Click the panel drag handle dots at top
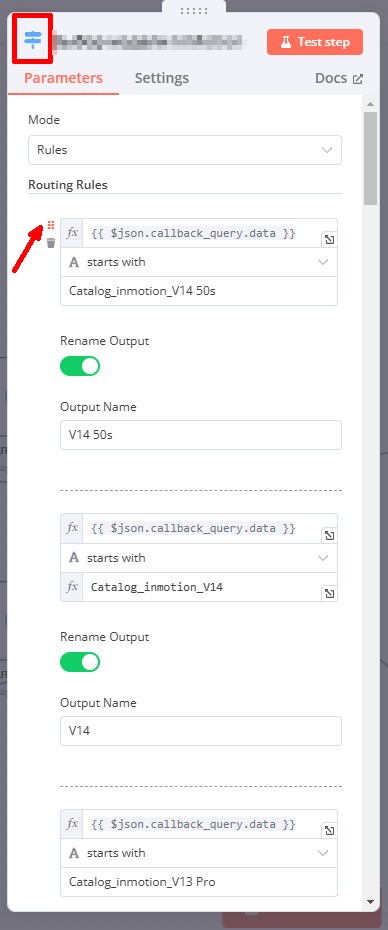 point(194,11)
